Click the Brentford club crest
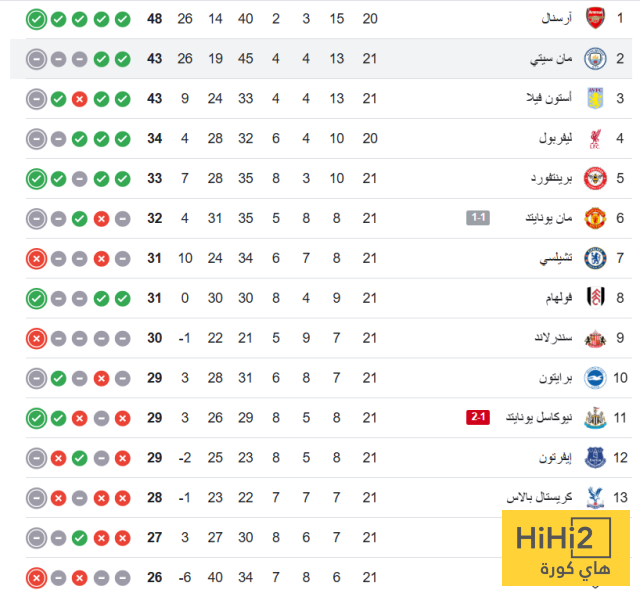 [594, 178]
